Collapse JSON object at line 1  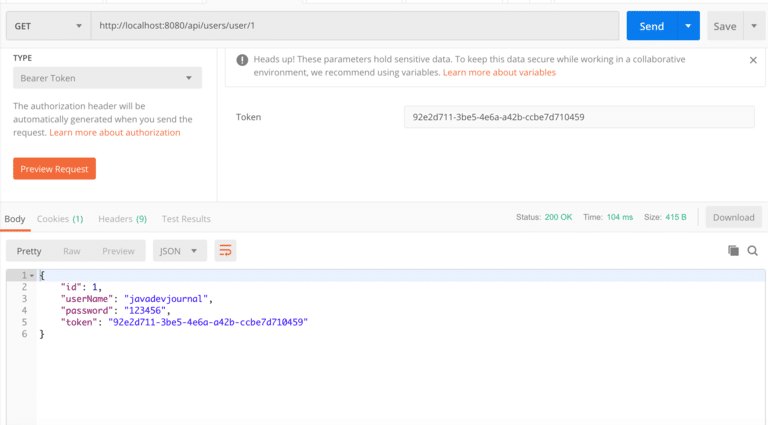[x=32, y=275]
